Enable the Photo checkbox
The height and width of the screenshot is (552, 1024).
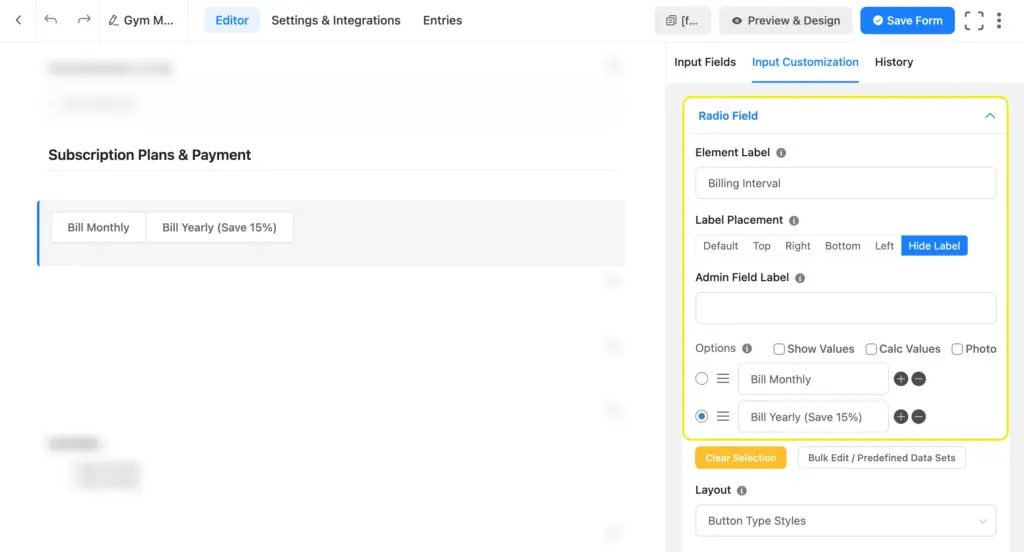(957, 349)
